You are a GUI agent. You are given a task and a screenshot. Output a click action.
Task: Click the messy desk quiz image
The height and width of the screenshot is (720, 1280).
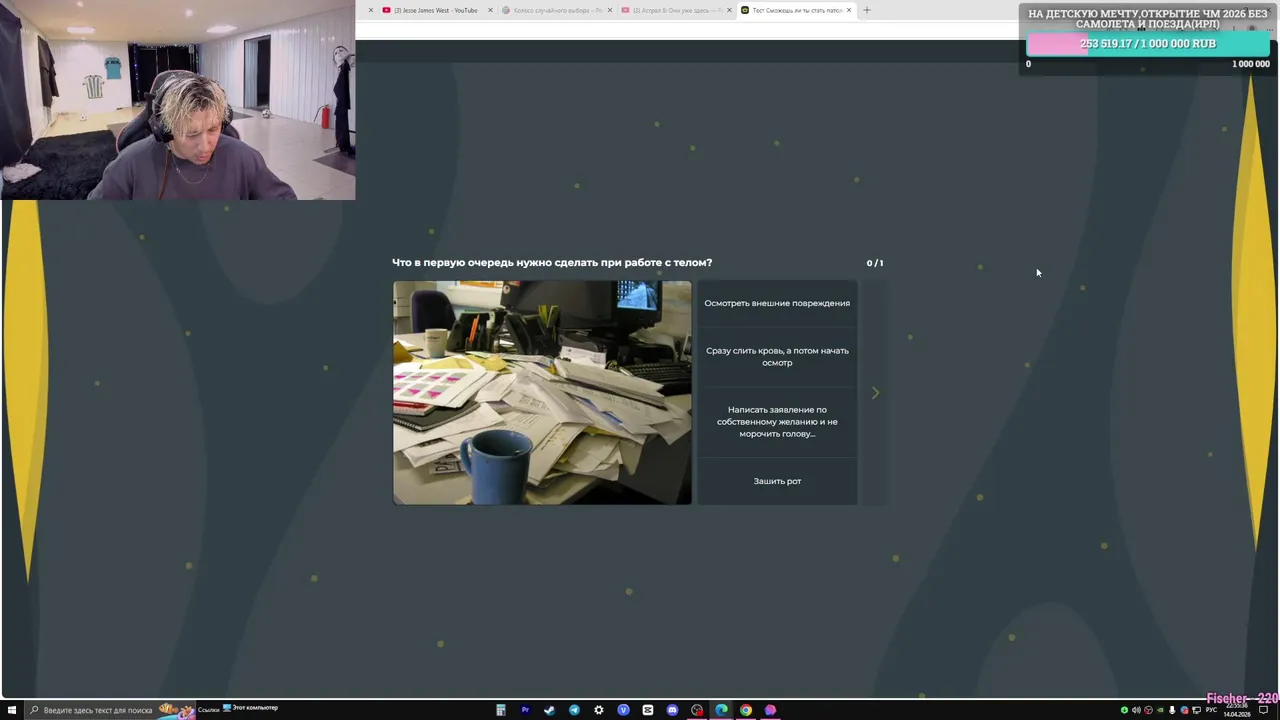(542, 392)
